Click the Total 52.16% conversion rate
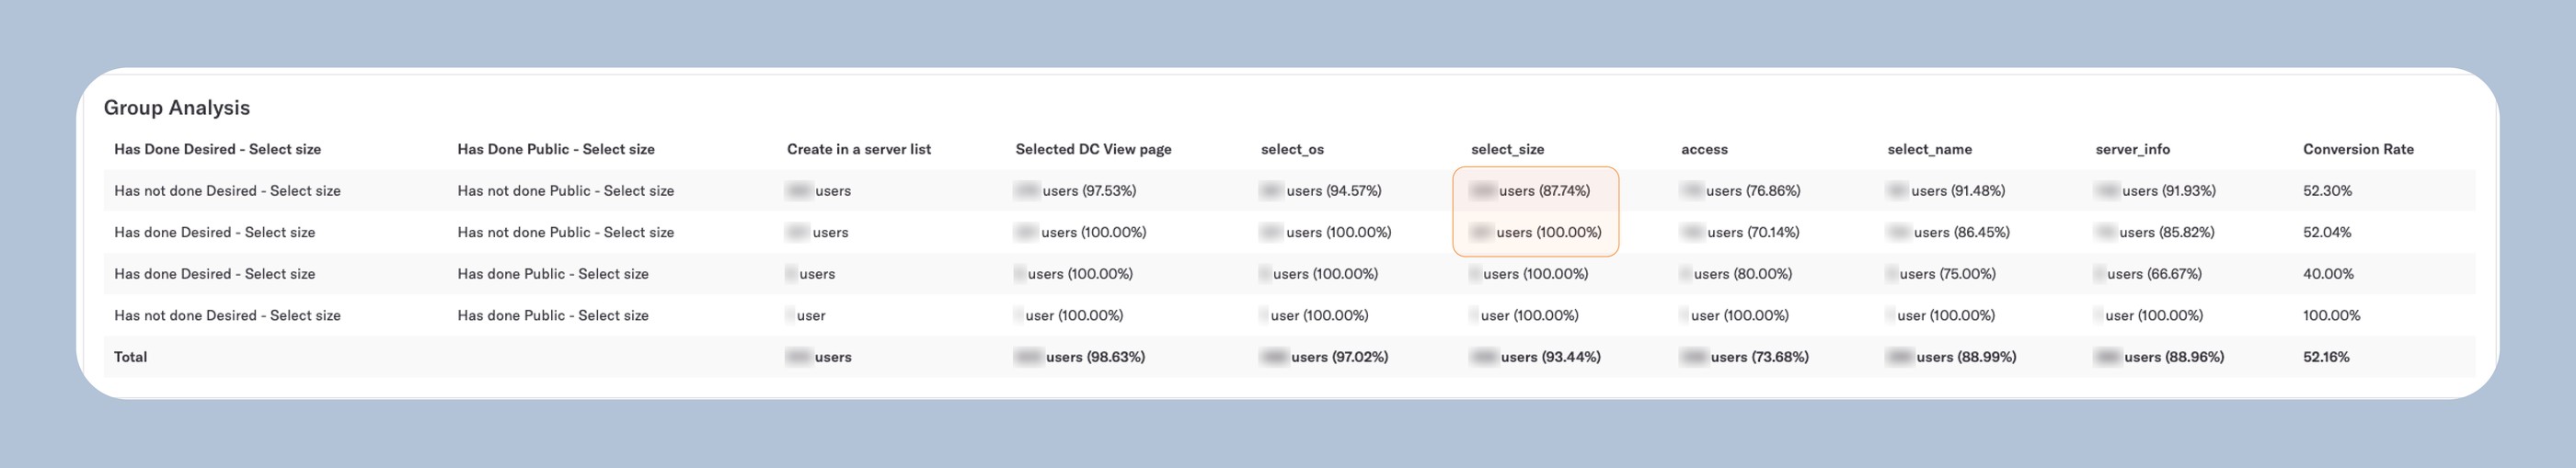The height and width of the screenshot is (468, 2576). 2327,357
